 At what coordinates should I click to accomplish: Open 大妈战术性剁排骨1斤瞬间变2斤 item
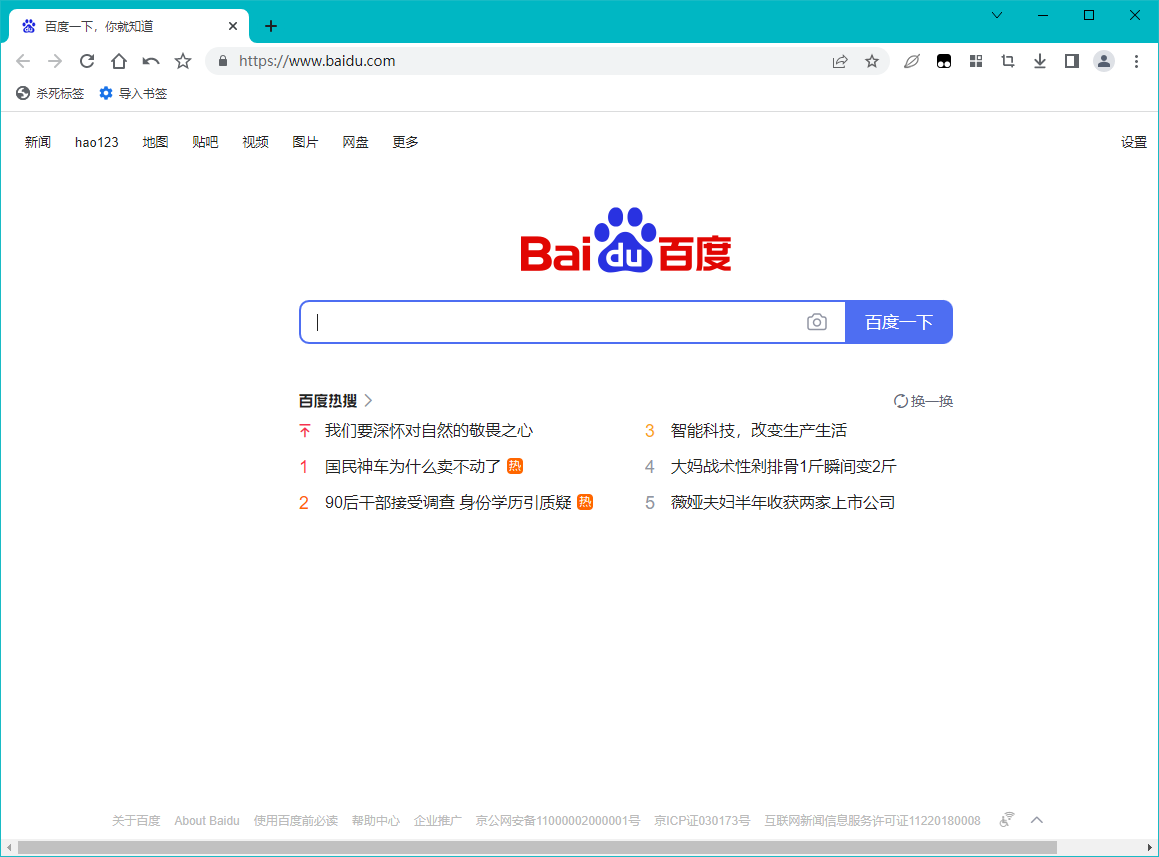[x=783, y=467]
